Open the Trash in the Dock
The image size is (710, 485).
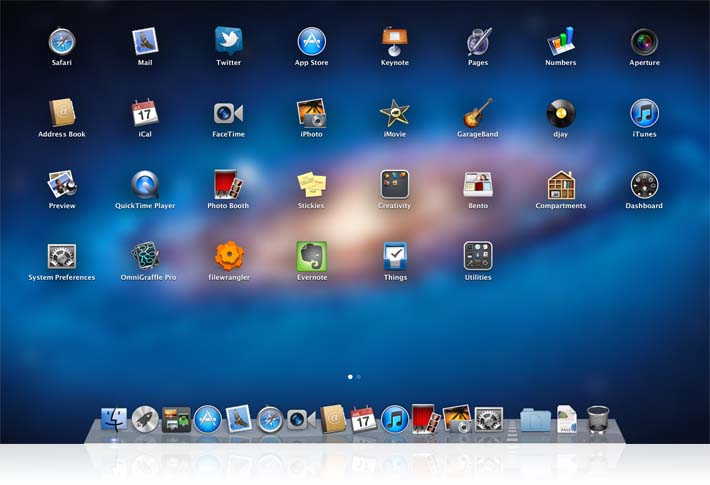click(598, 418)
